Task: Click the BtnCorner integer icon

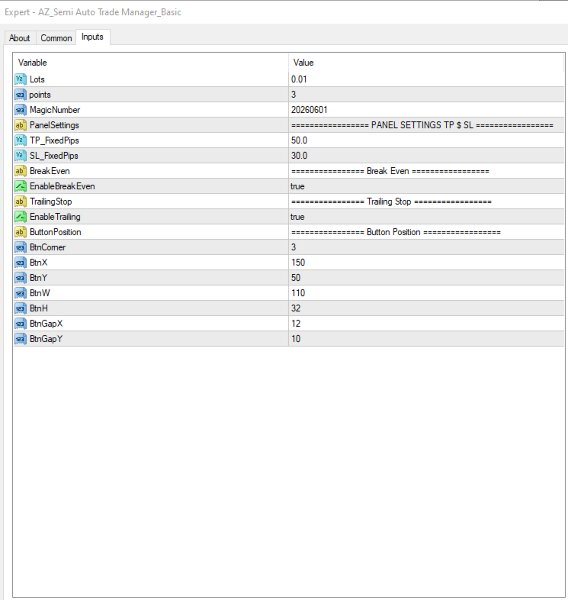Action: pyautogui.click(x=20, y=247)
